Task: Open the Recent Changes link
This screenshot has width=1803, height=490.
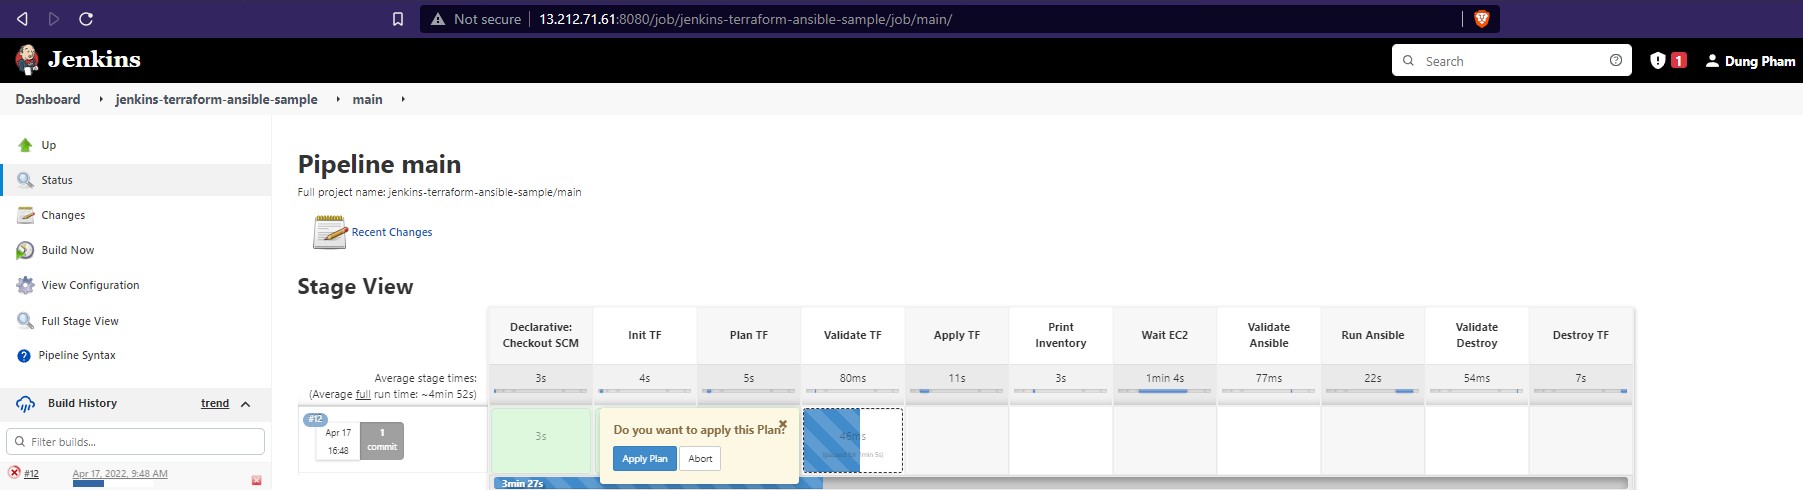Action: pyautogui.click(x=392, y=232)
